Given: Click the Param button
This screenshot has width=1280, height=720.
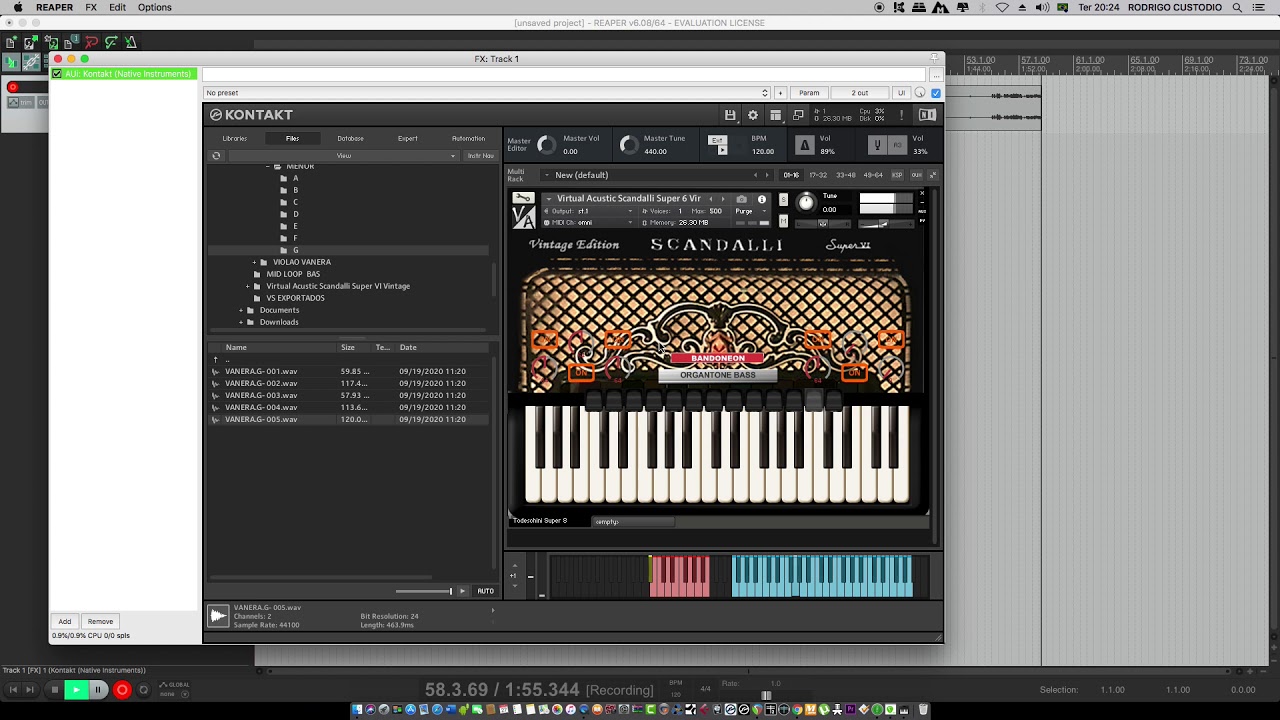Looking at the screenshot, I should (809, 93).
